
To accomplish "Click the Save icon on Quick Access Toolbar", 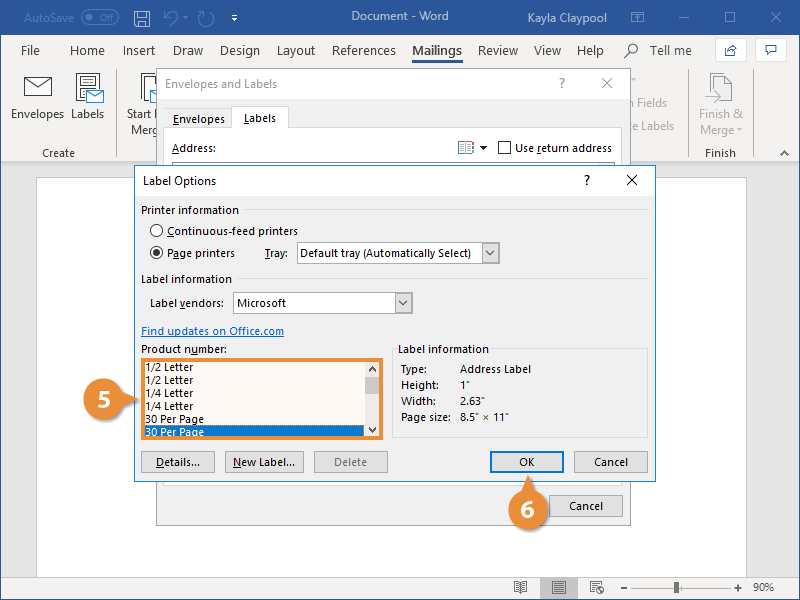I will (141, 17).
